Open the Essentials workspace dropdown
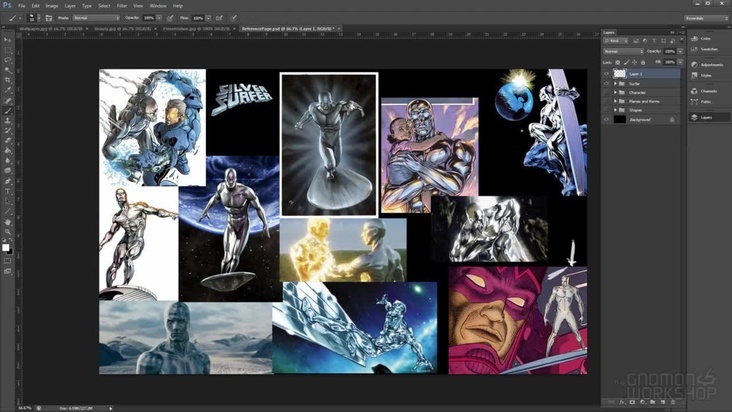 pyautogui.click(x=705, y=18)
